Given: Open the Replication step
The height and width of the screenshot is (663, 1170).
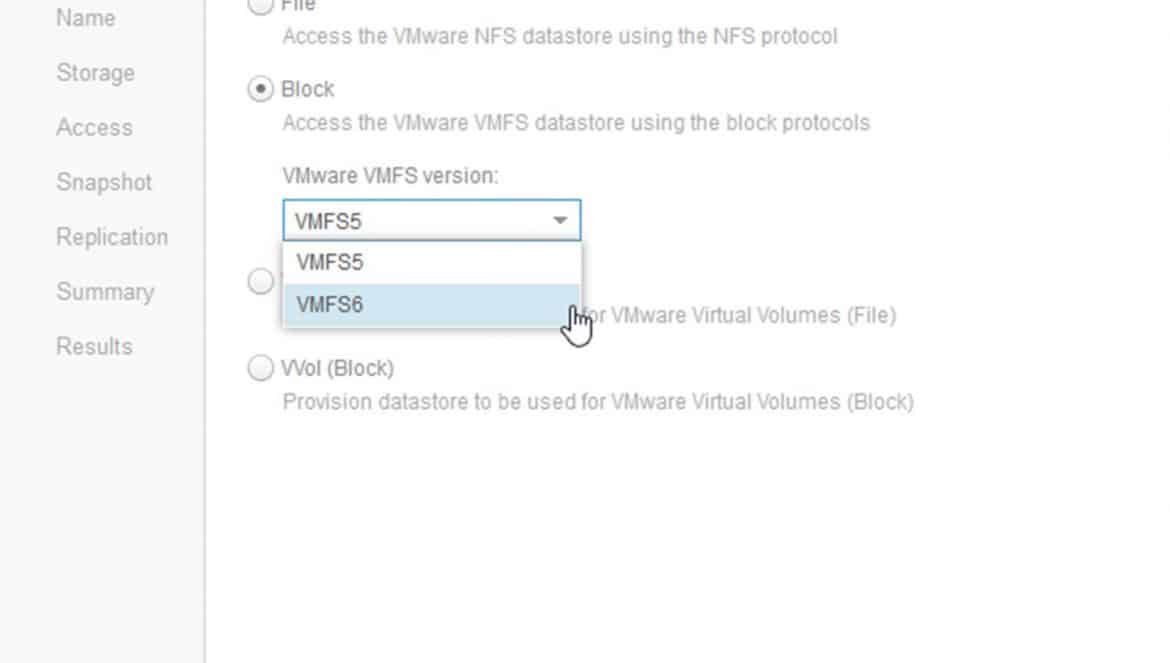Looking at the screenshot, I should (x=112, y=237).
